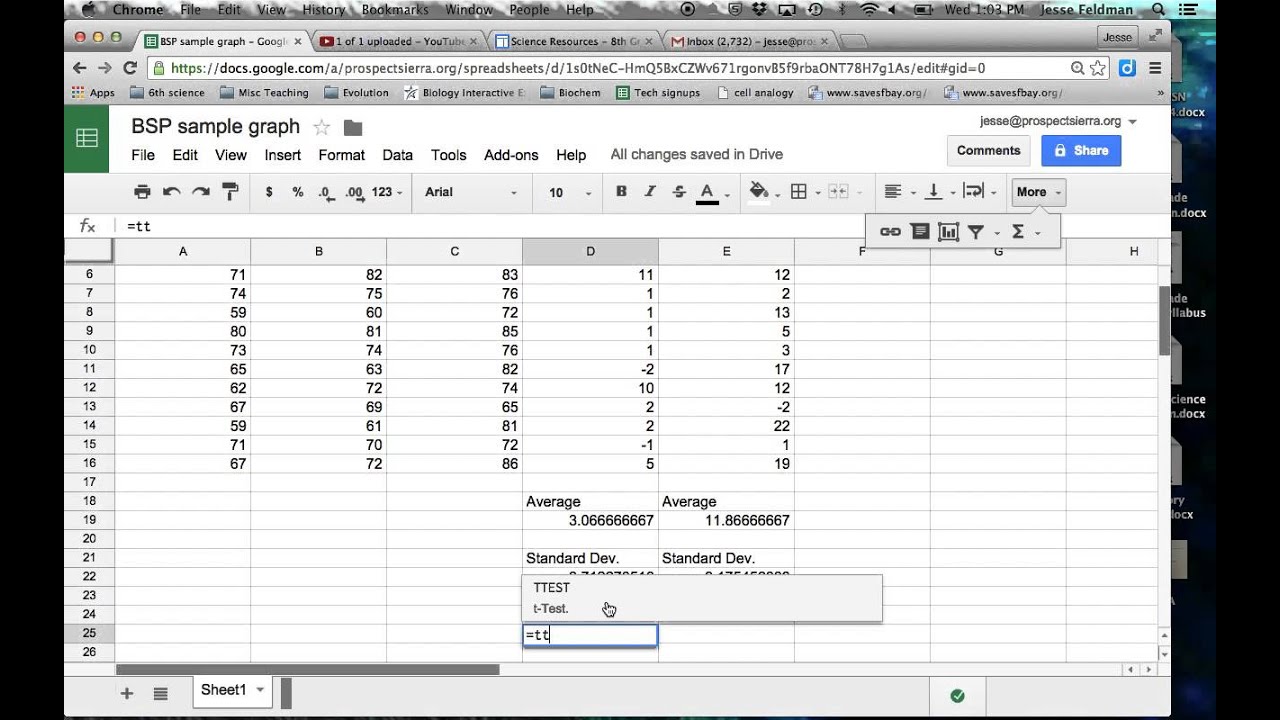Collapse the More toolbar button
This screenshot has width=1280, height=720.
[x=1038, y=192]
